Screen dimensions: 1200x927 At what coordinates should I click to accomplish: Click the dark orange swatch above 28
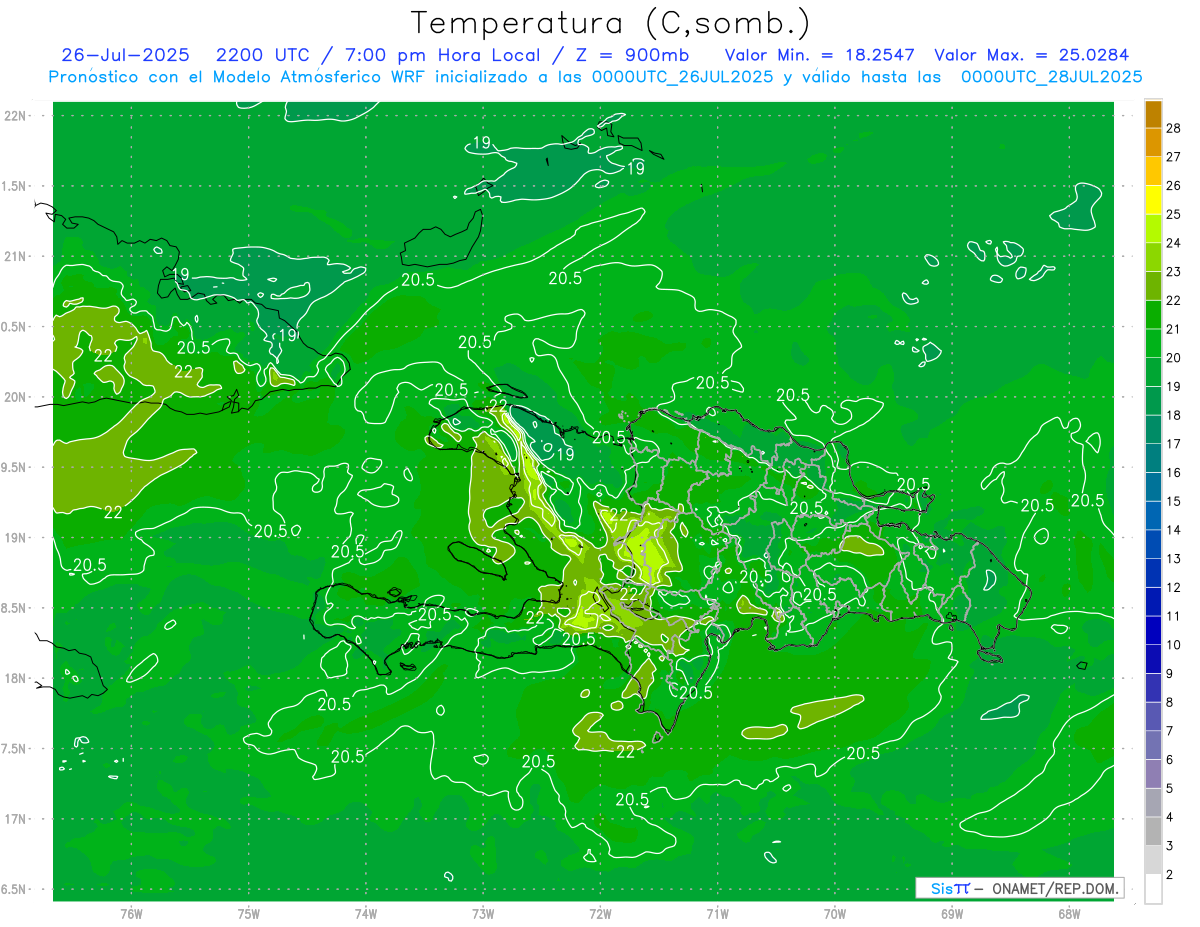(1153, 114)
